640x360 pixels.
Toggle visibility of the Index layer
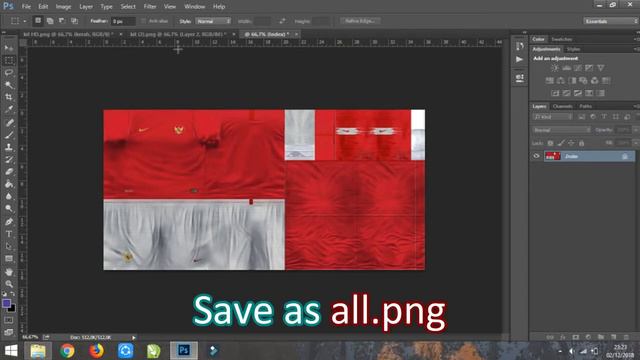[x=537, y=156]
